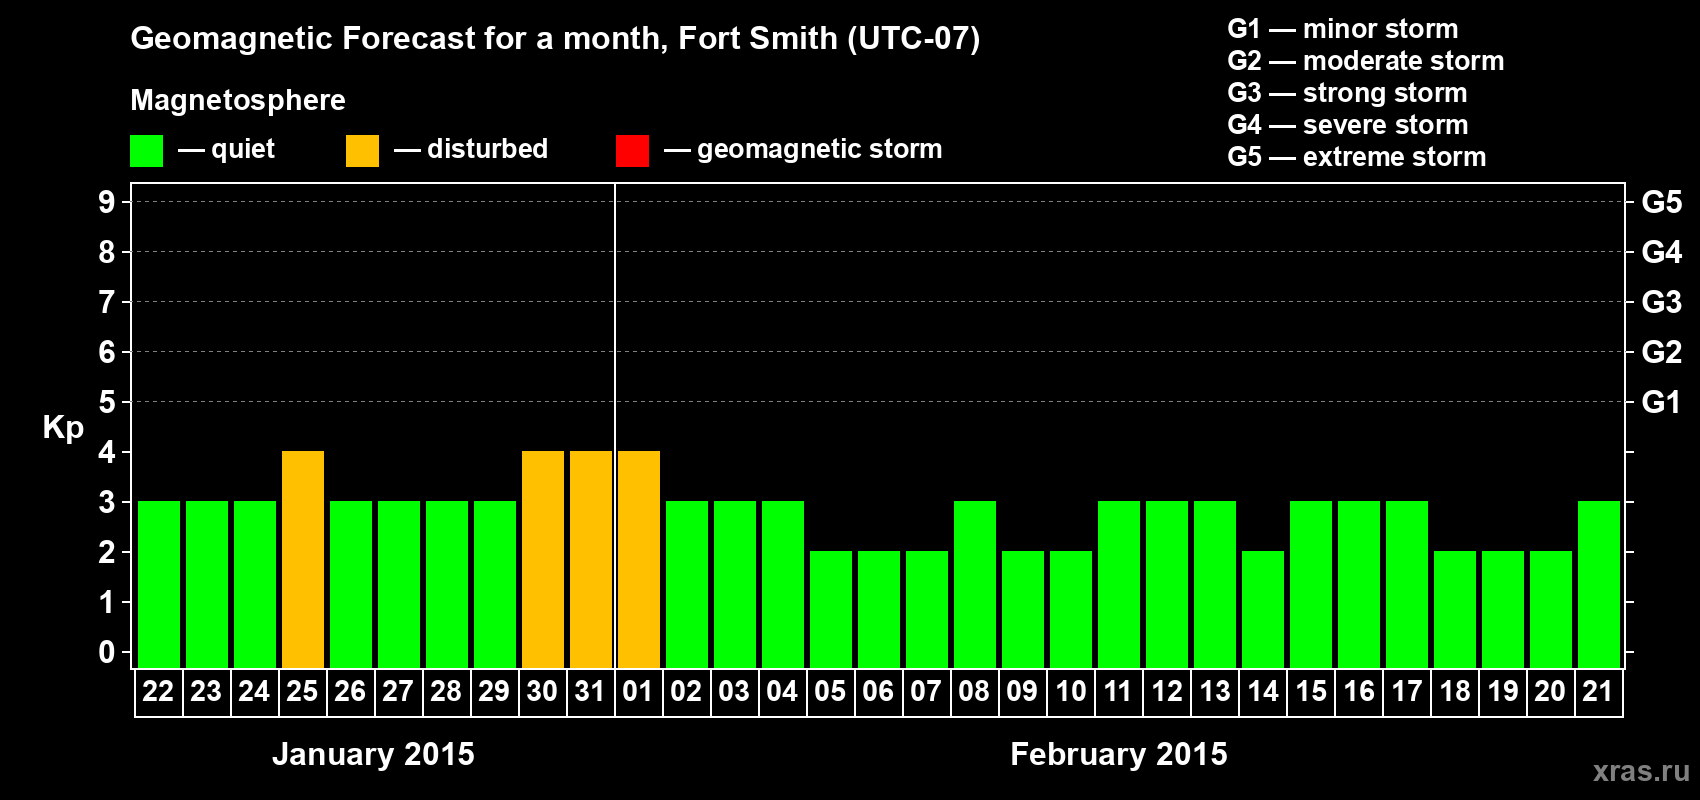Image resolution: width=1700 pixels, height=800 pixels.
Task: Click the January 2015 month label
Action: click(373, 754)
